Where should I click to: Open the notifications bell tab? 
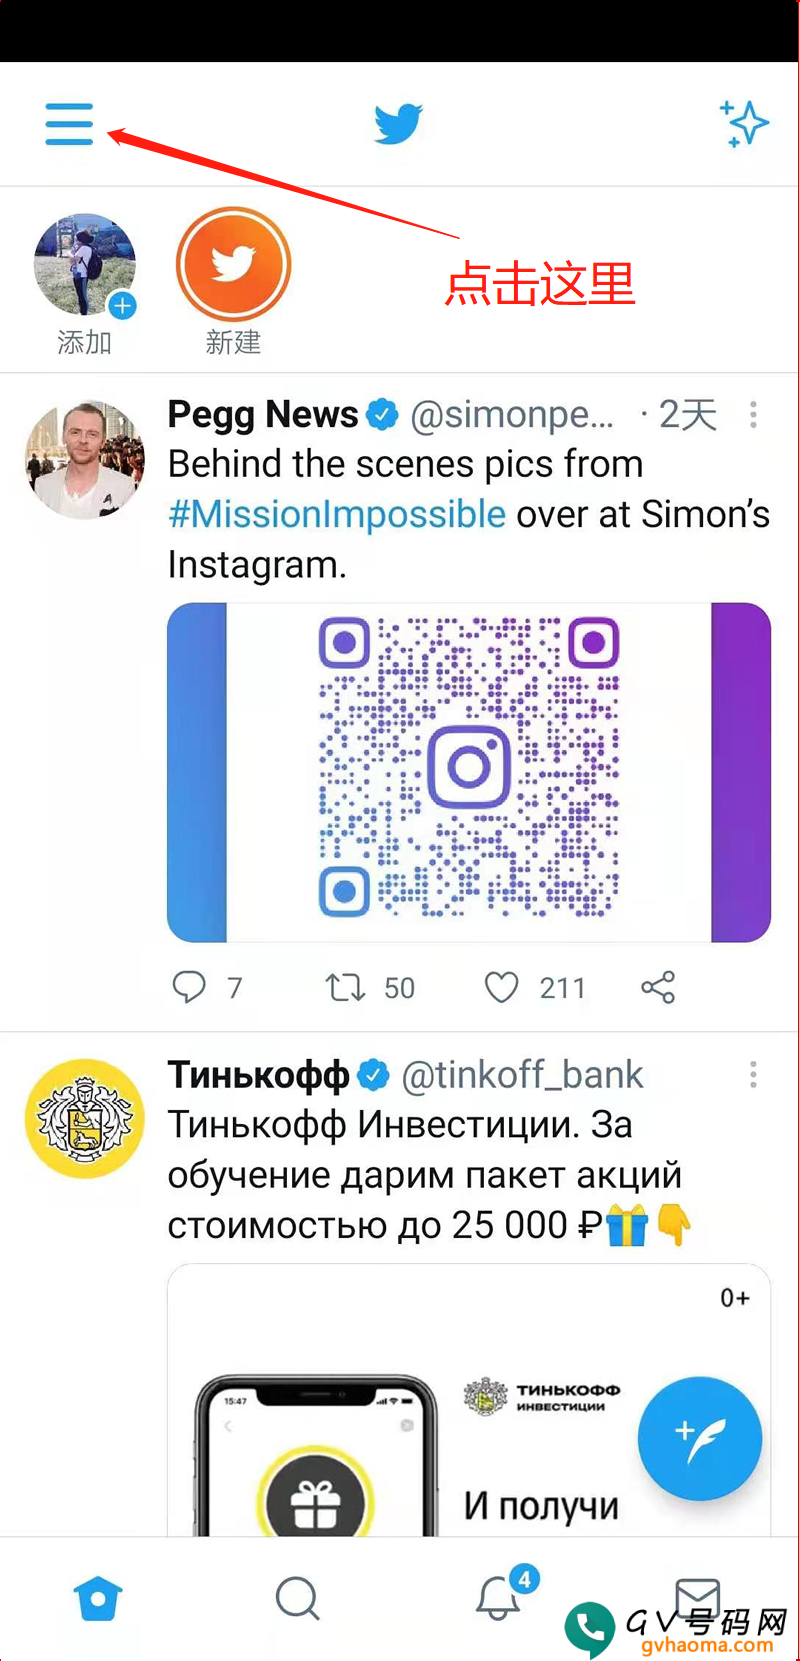coord(497,1597)
